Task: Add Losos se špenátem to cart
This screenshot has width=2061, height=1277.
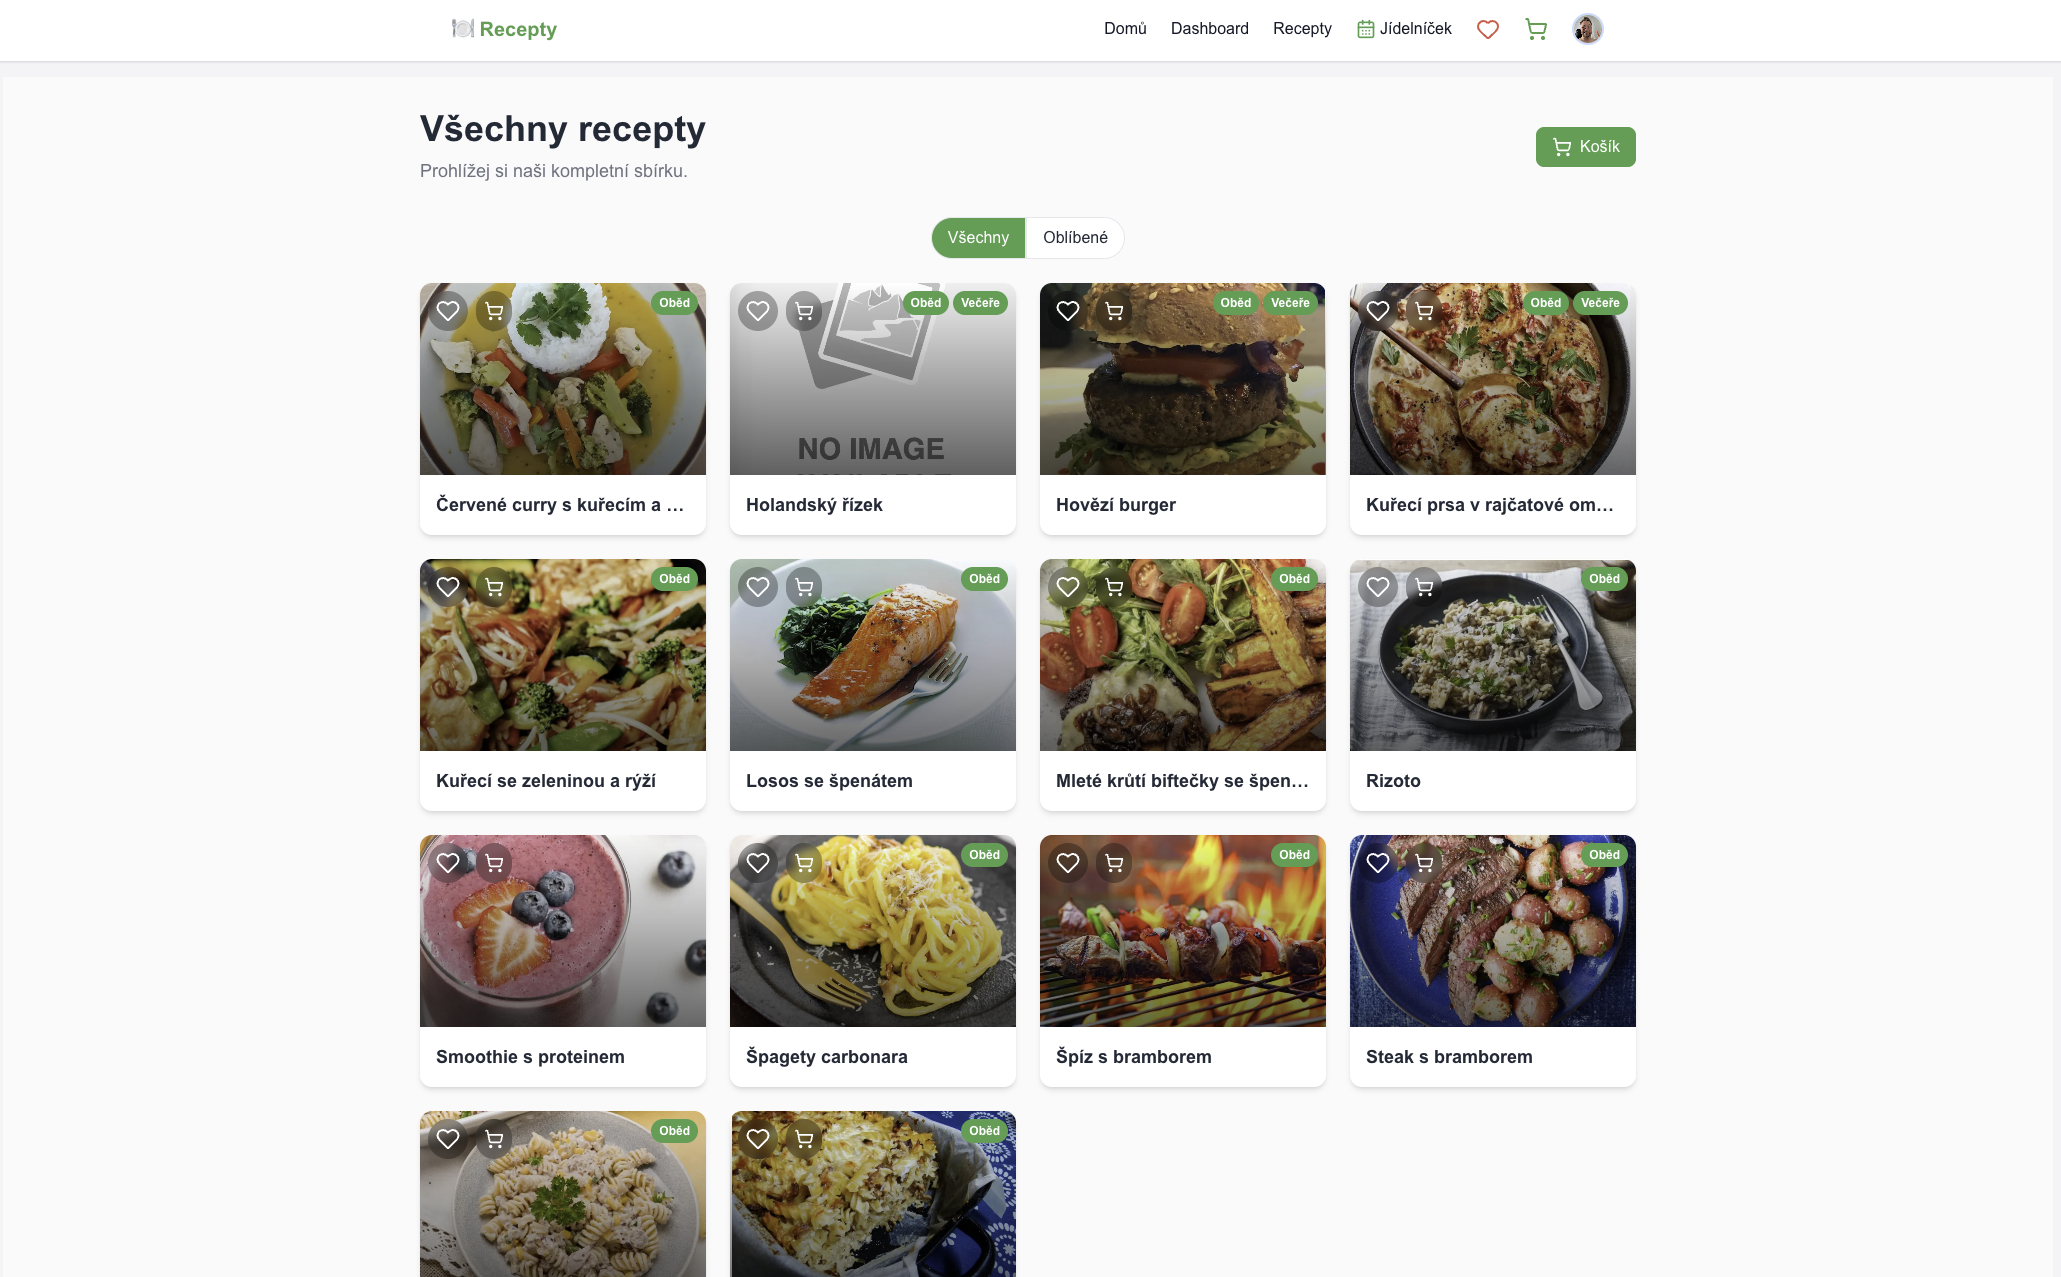Action: click(804, 587)
